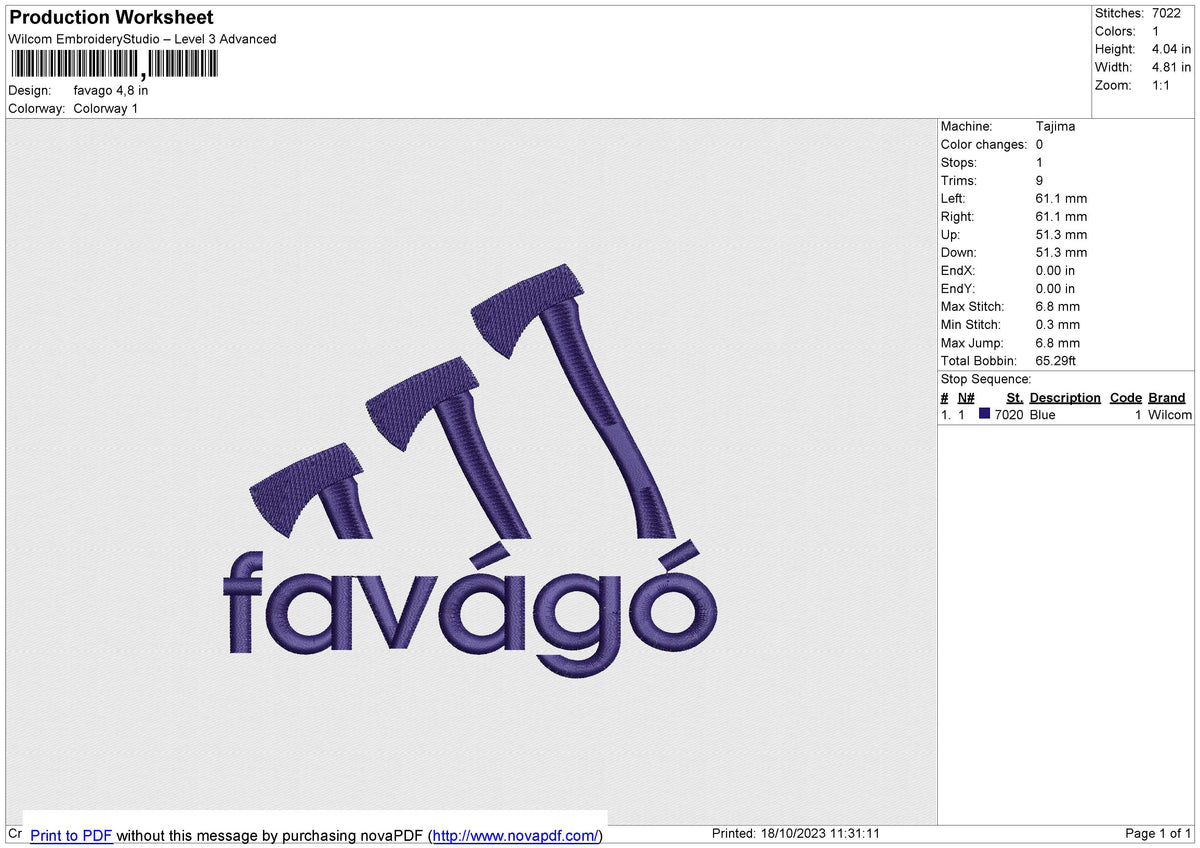Click the 'Brand' column header
Screen dimensions: 1200x848
click(1166, 397)
